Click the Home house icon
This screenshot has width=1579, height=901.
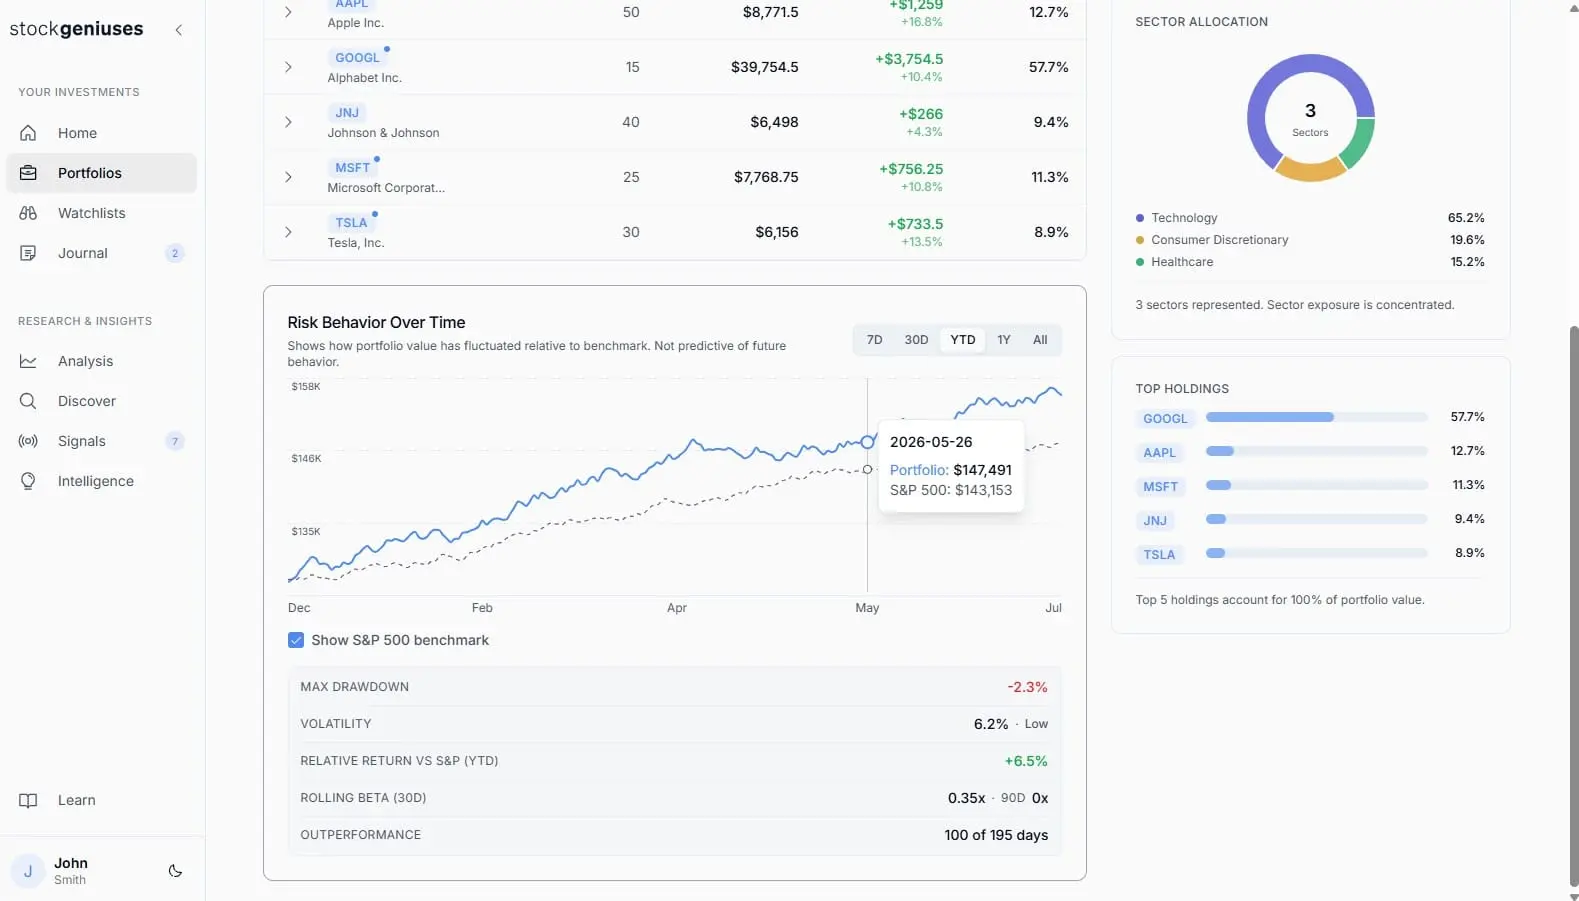click(28, 133)
